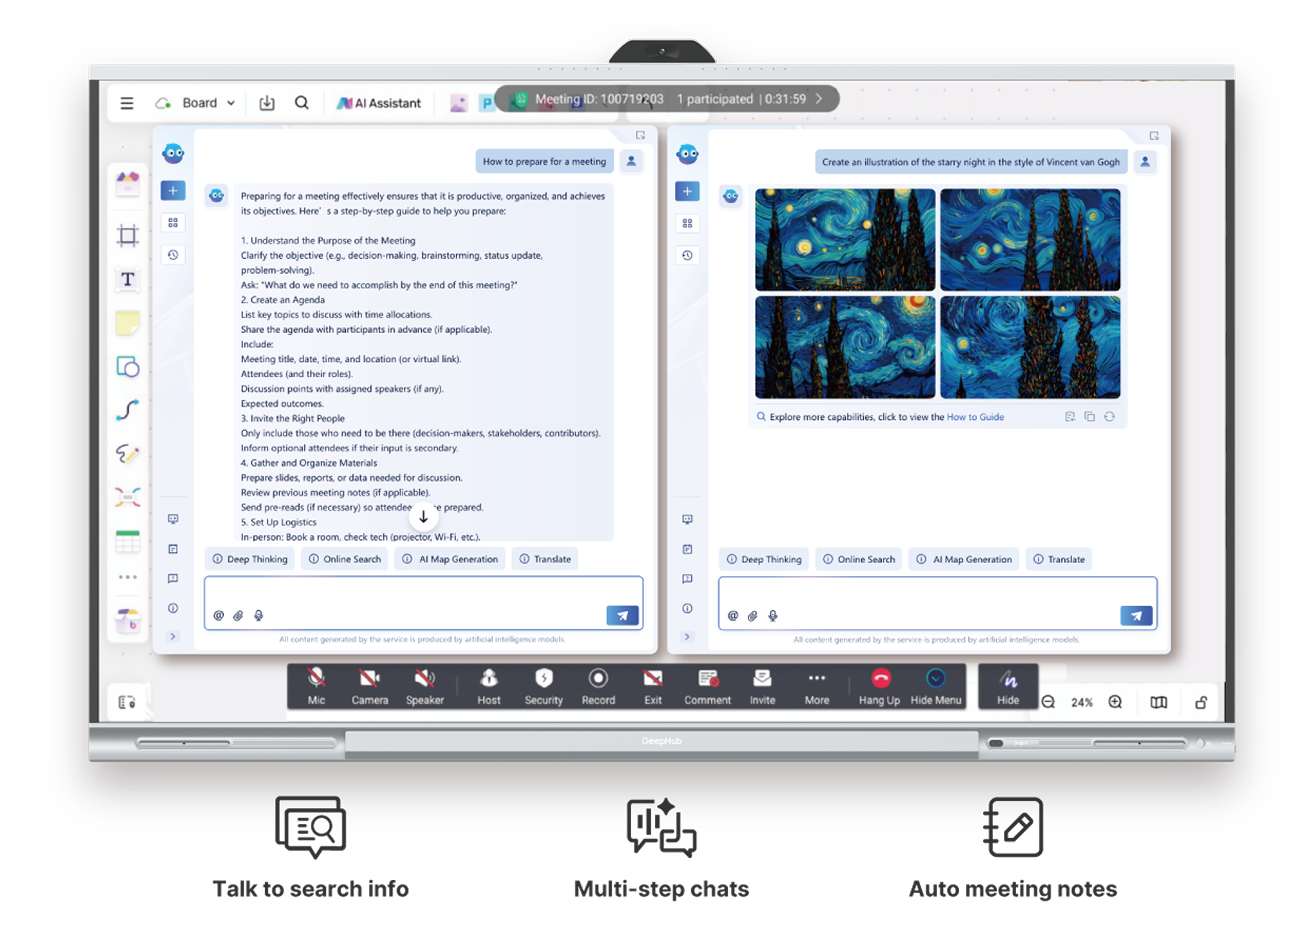Image resolution: width=1304 pixels, height=927 pixels.
Task: Enable Deep Thinking in left chat panel
Action: [250, 559]
